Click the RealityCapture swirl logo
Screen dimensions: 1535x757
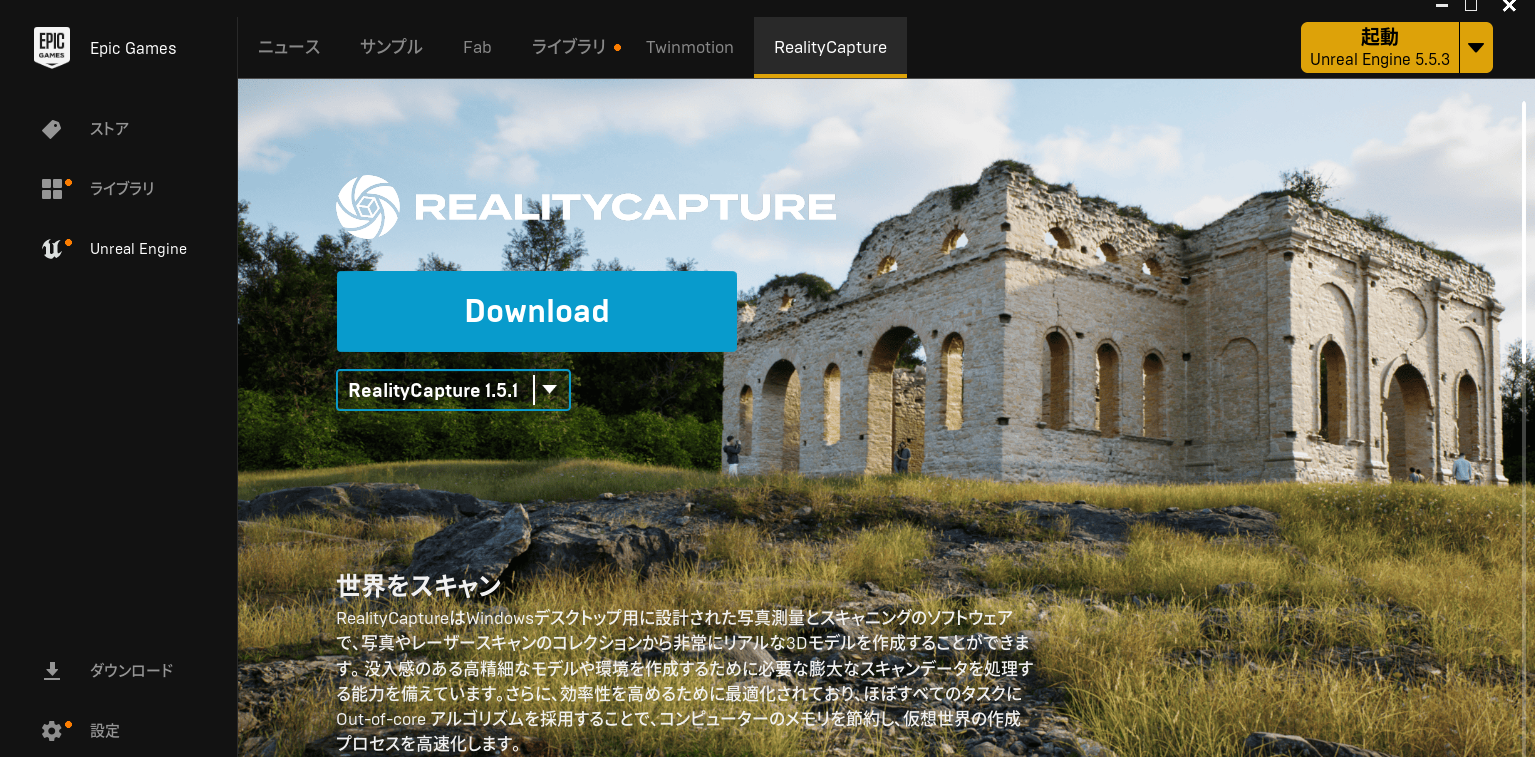pyautogui.click(x=368, y=207)
